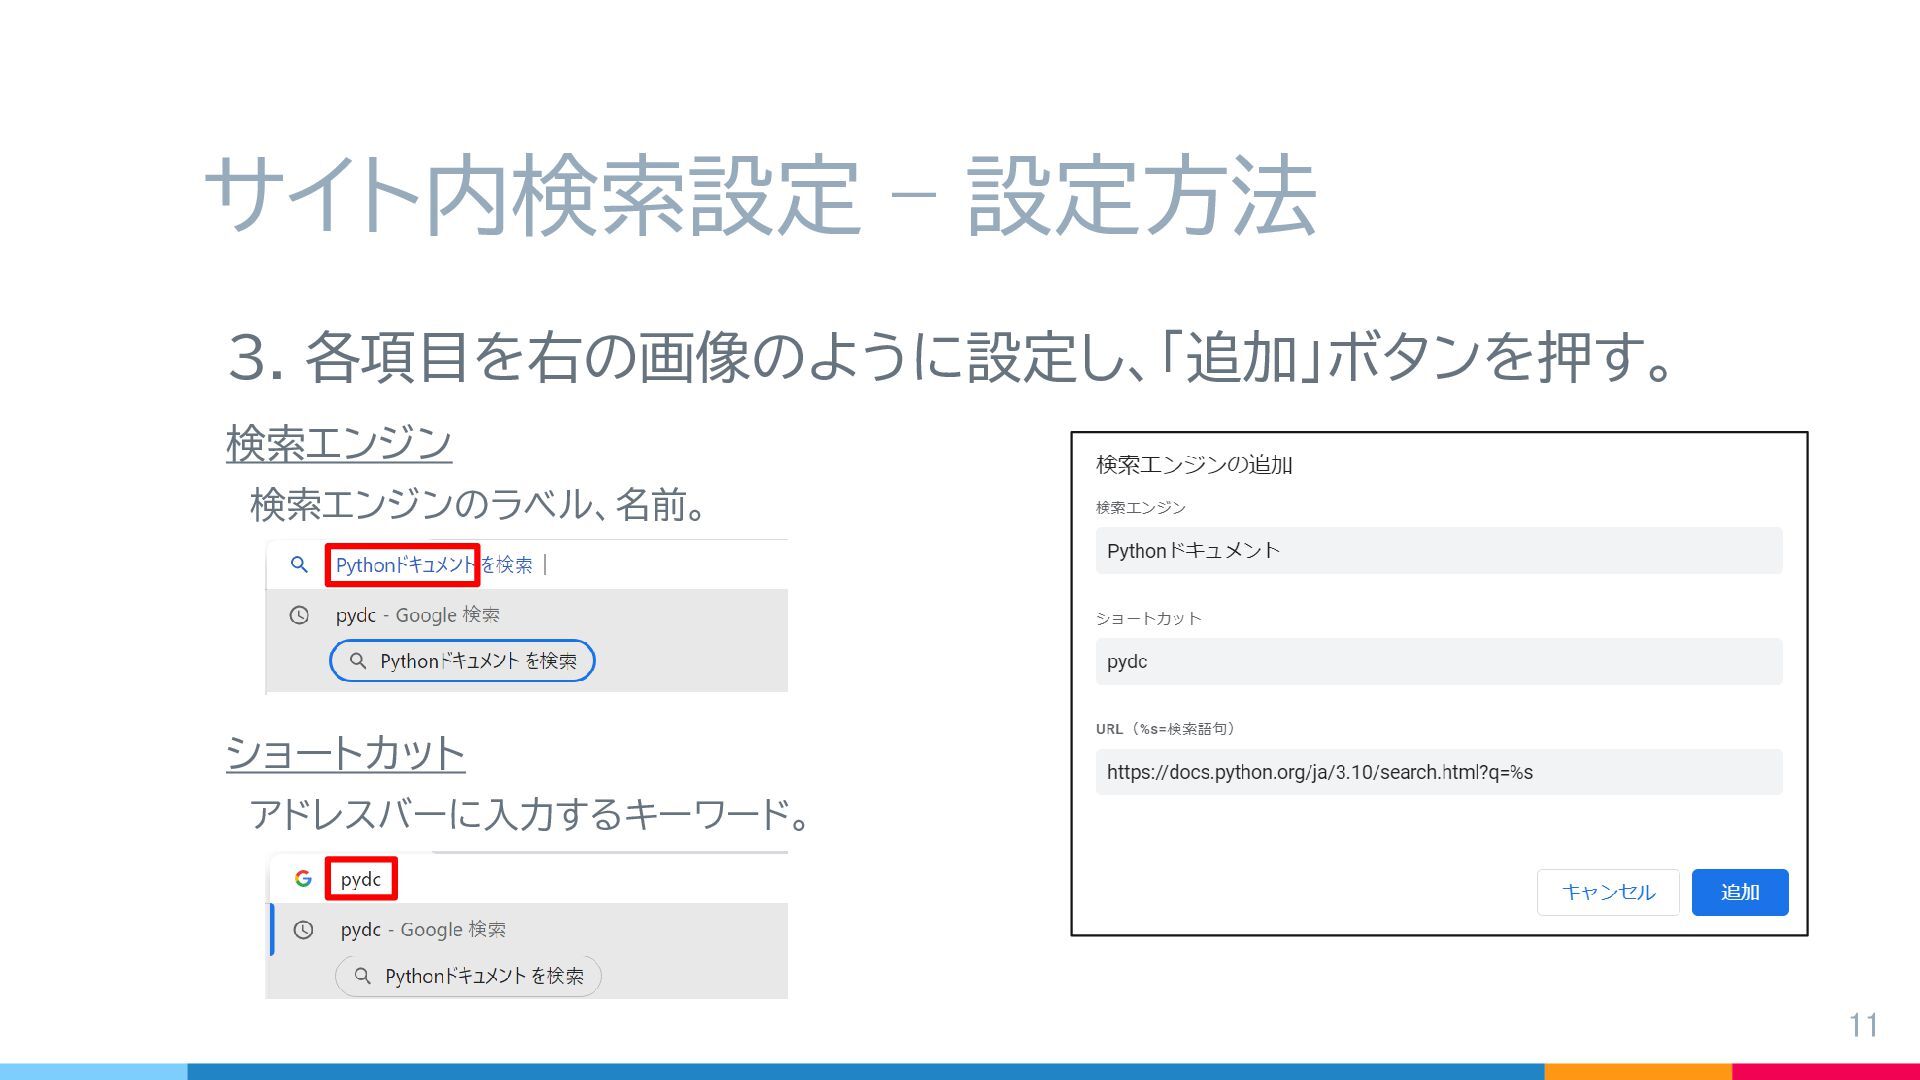The height and width of the screenshot is (1080, 1920).
Task: Click the magnifier icon inside the blue-outlined chip
Action: pyautogui.click(x=358, y=661)
